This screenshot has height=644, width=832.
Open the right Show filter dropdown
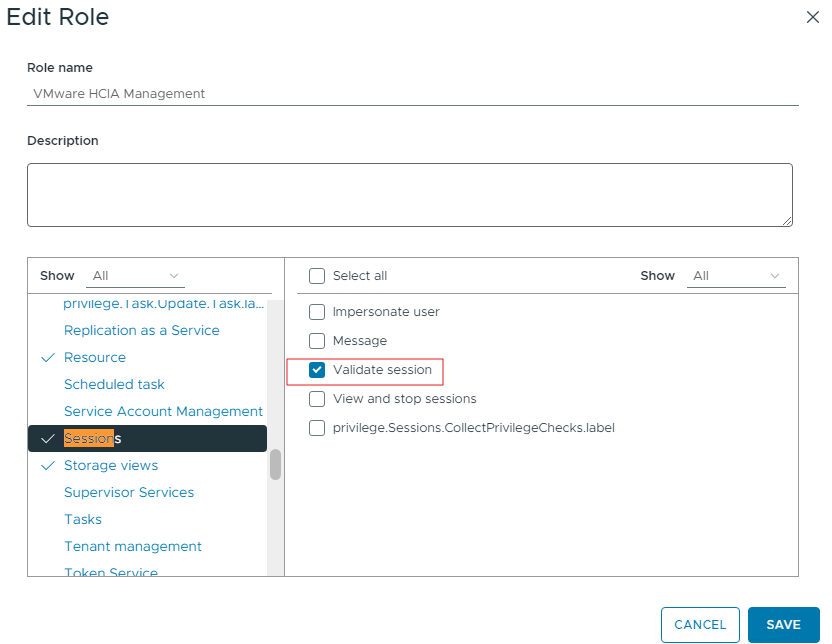[736, 276]
